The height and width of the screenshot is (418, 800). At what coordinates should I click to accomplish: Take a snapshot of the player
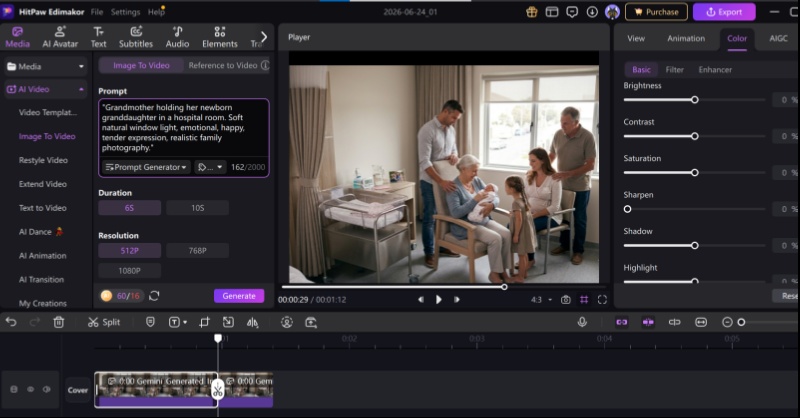(565, 300)
